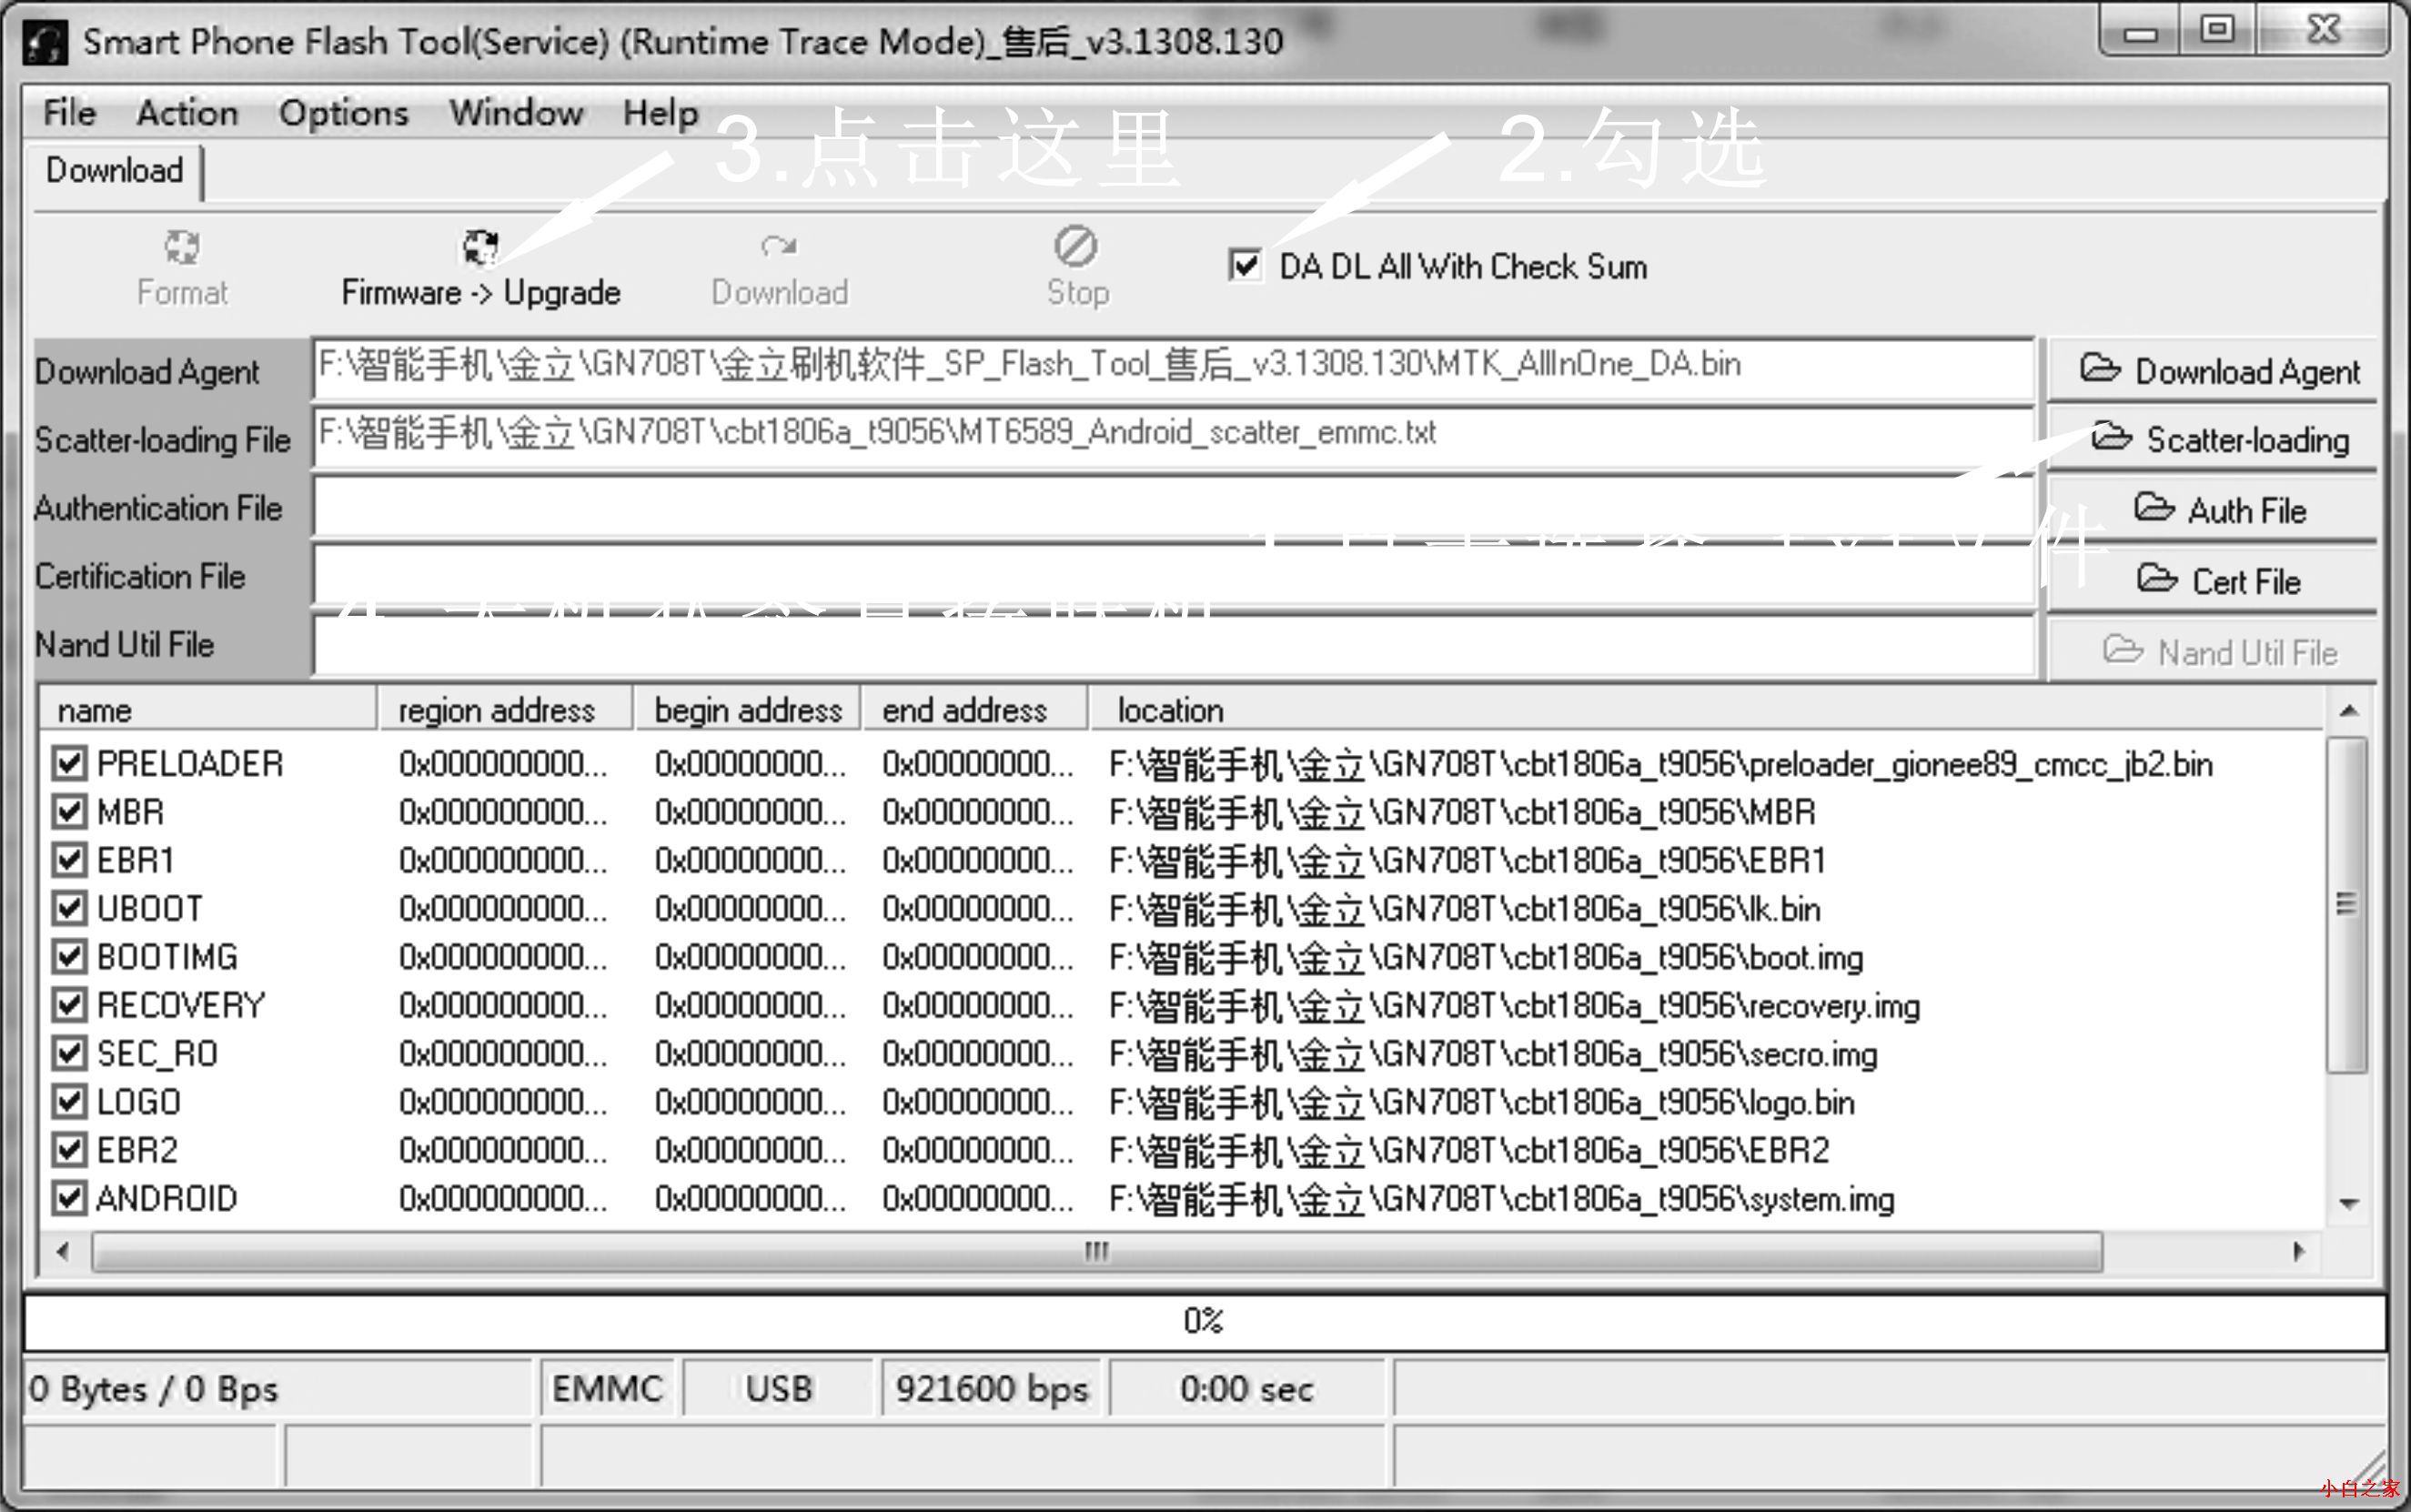
Task: Uncheck the EBR2 partition checkbox
Action: click(69, 1150)
